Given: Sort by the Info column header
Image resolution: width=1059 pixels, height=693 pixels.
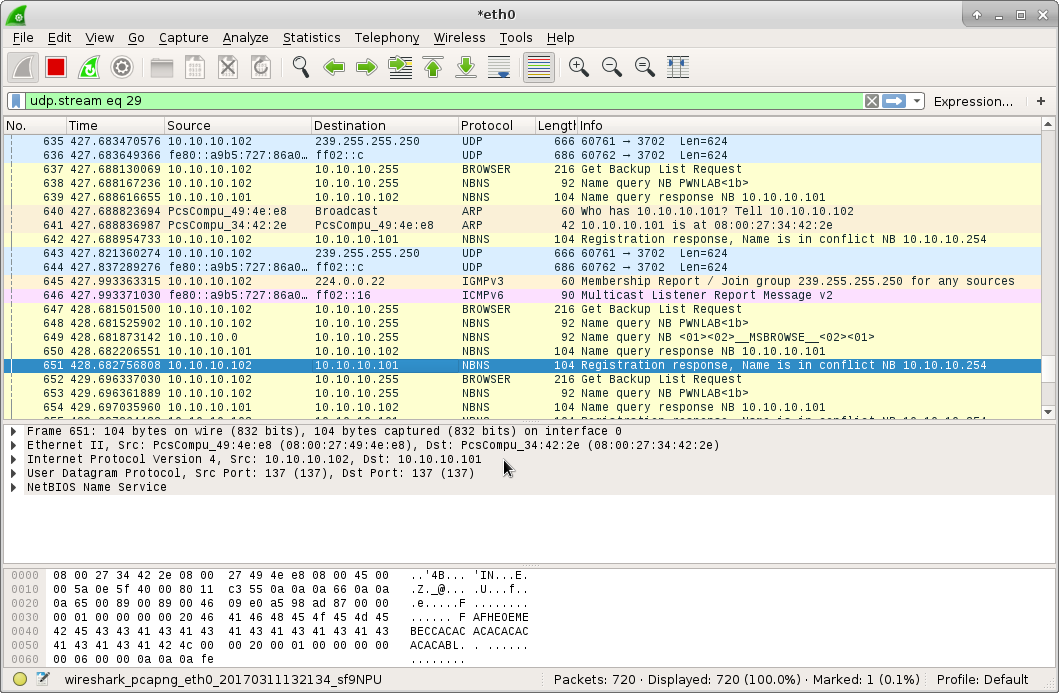Looking at the screenshot, I should pos(809,126).
